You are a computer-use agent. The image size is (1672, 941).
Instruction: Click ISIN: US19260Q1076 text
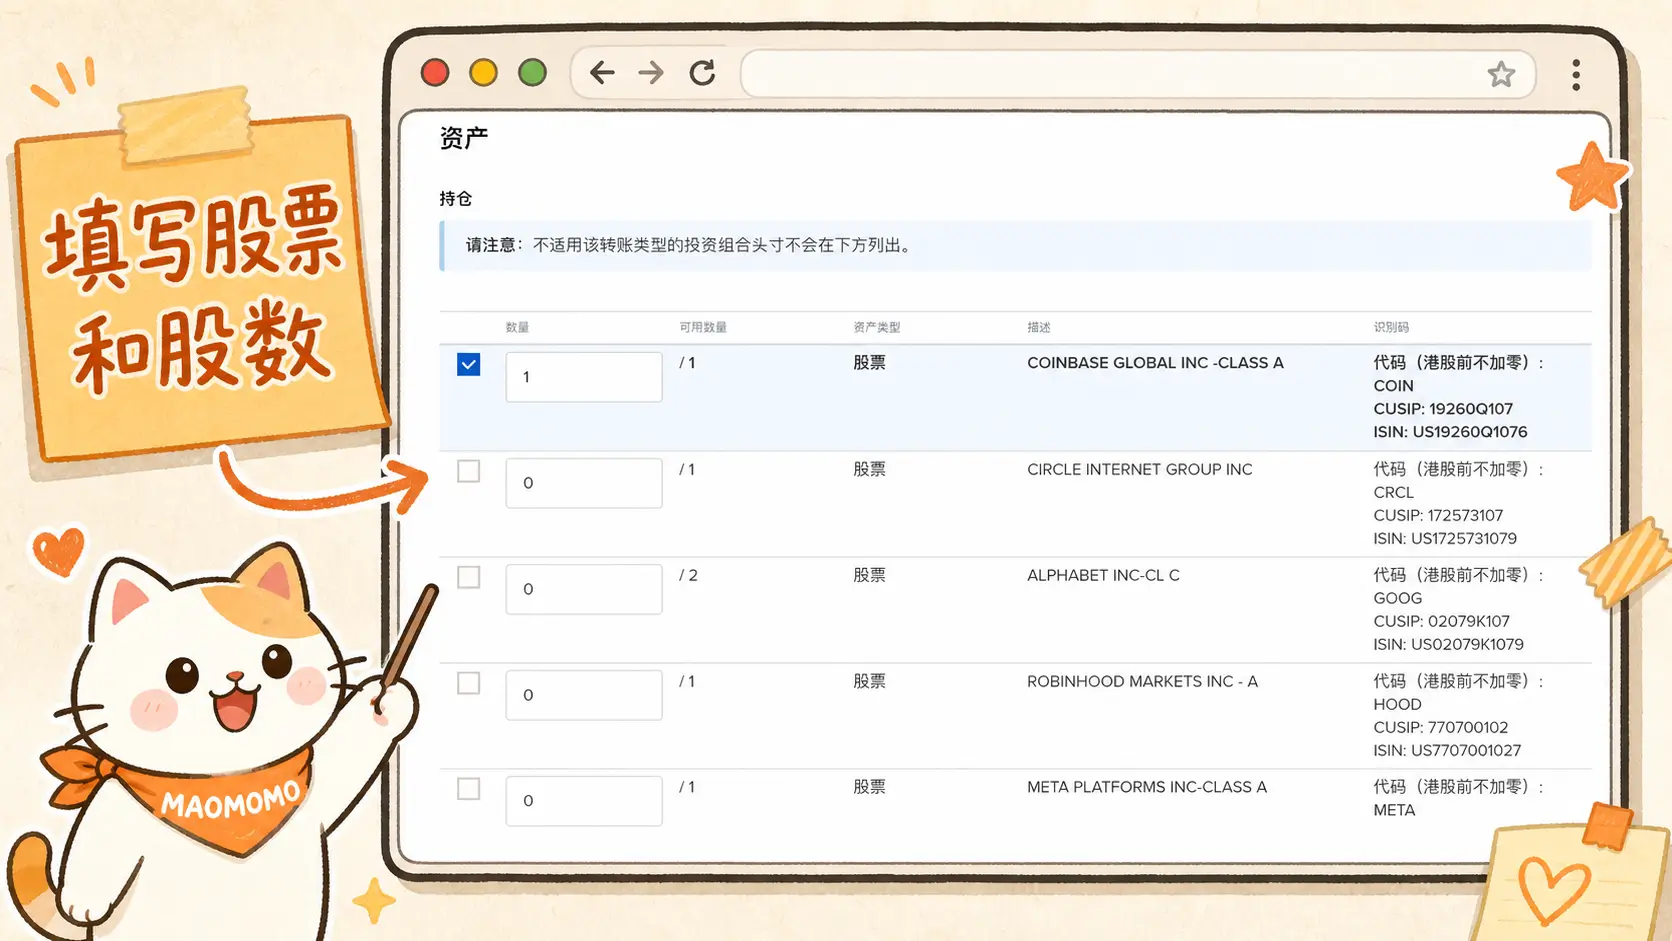[1450, 432]
